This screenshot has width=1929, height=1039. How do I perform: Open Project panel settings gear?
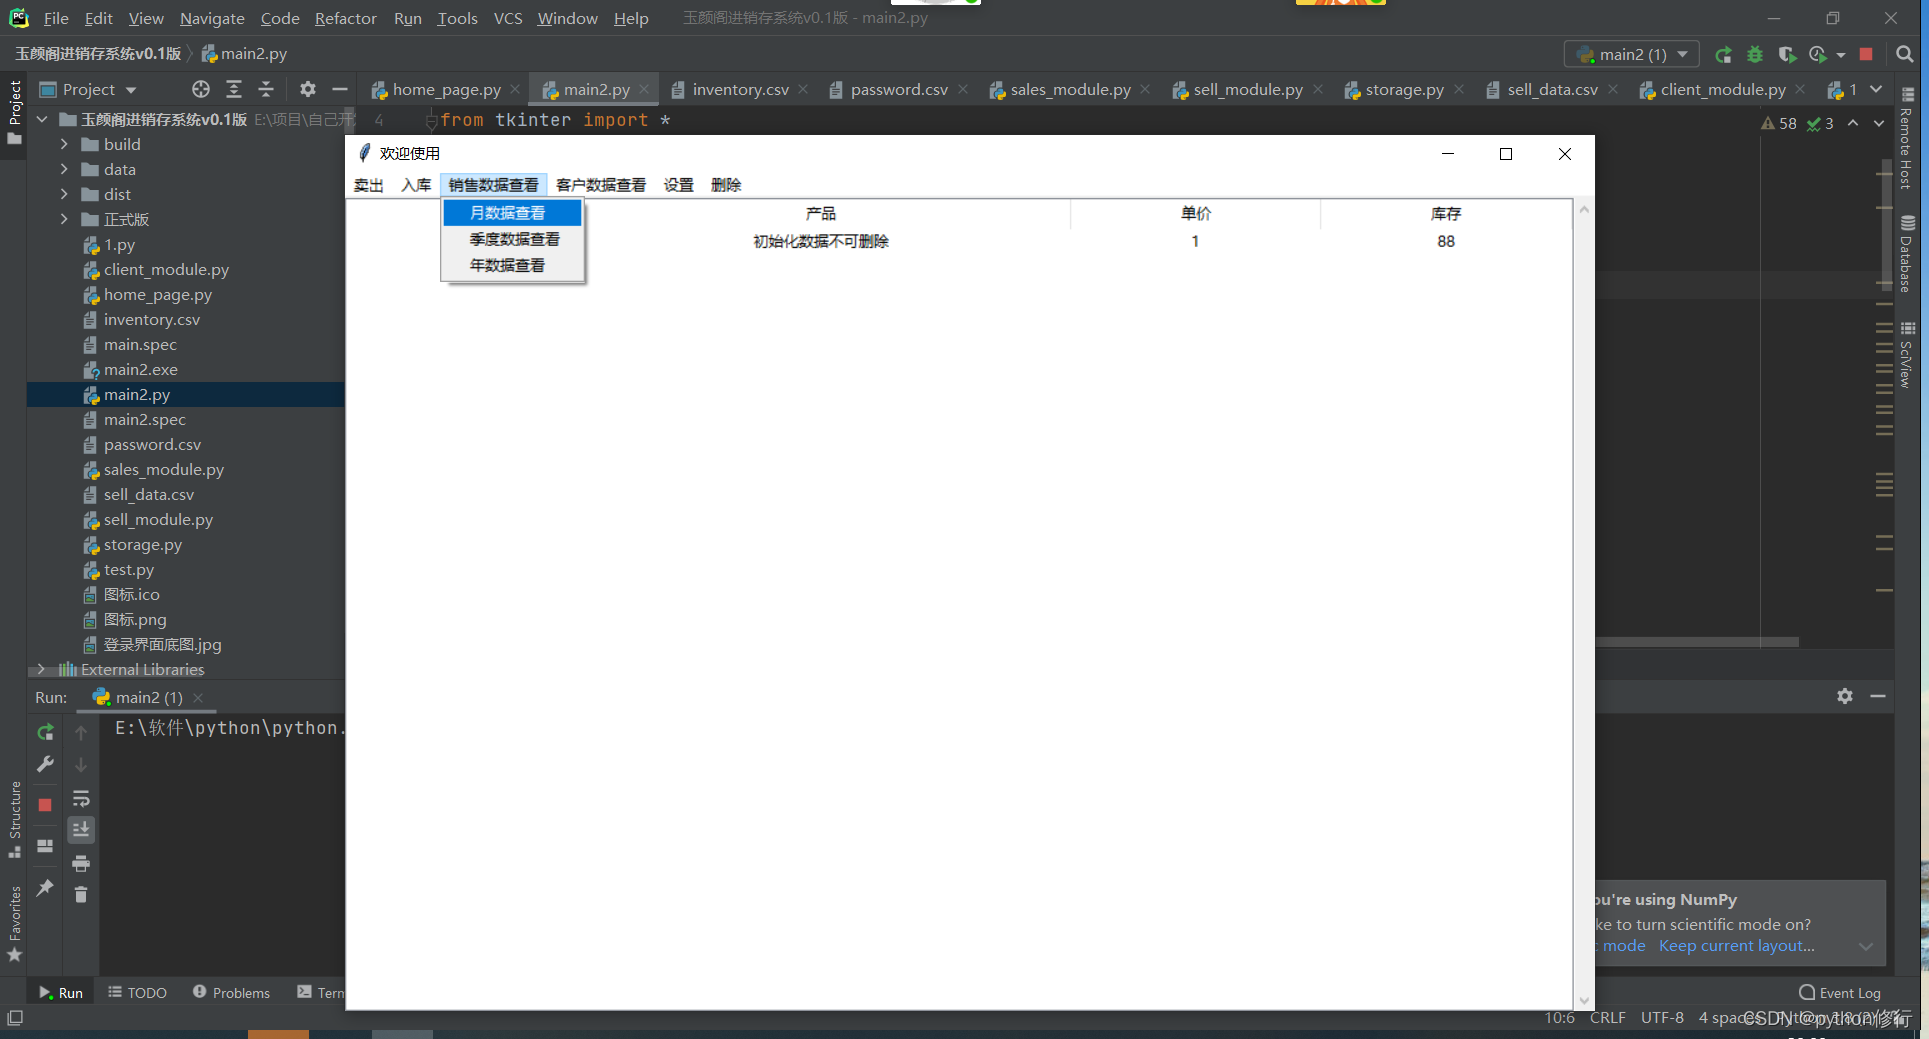click(x=308, y=89)
